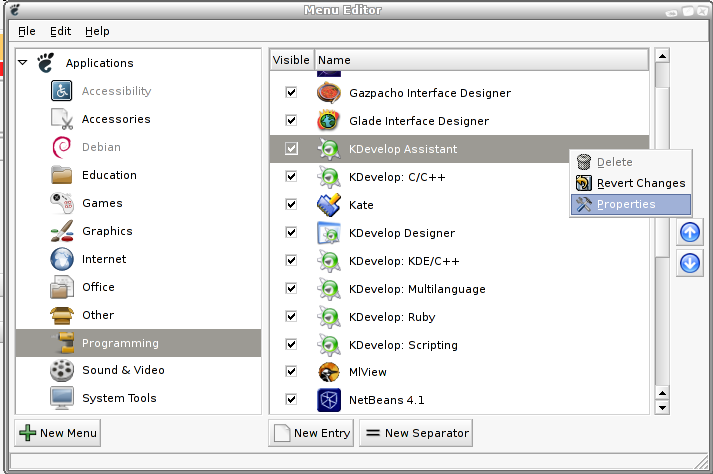This screenshot has height=474, width=713.
Task: Open the File menu
Action: point(26,31)
